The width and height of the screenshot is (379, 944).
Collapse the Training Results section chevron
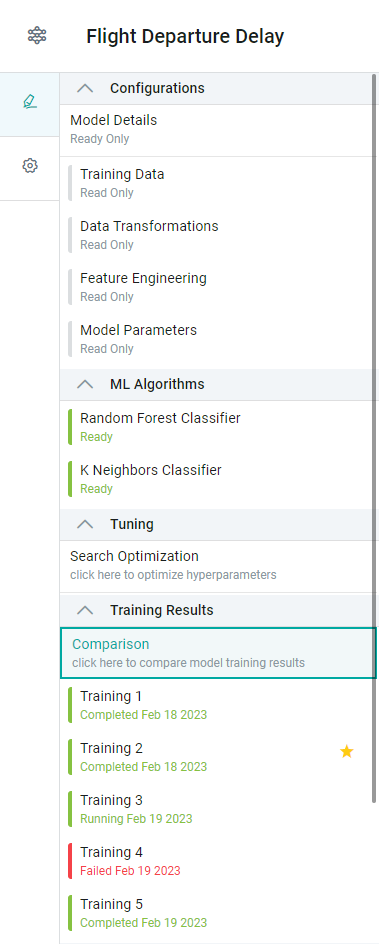click(85, 610)
